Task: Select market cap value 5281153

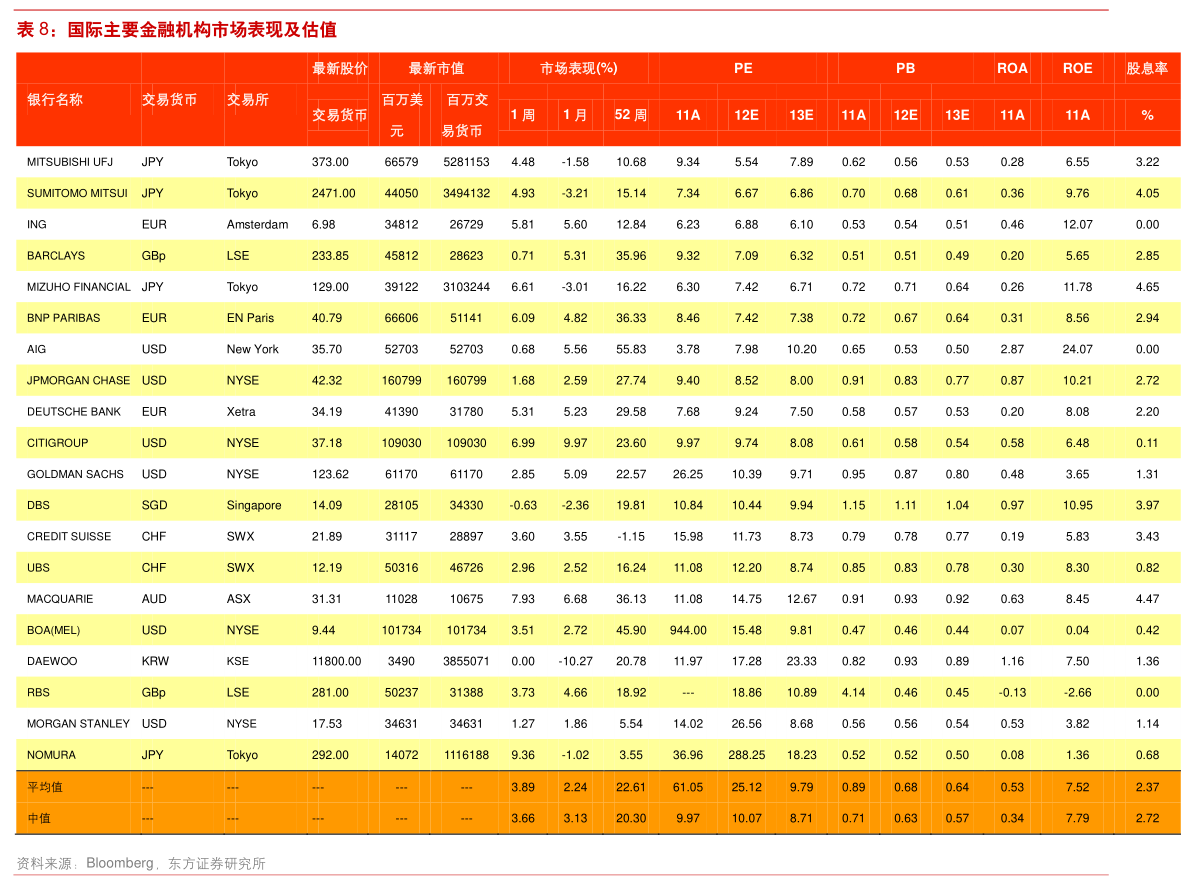Action: (x=466, y=162)
